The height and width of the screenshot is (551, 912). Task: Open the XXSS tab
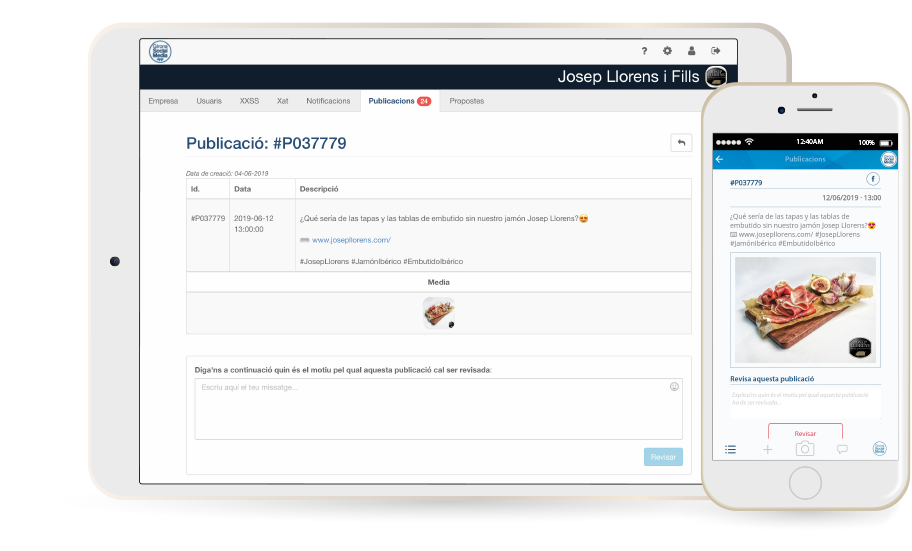tap(250, 101)
